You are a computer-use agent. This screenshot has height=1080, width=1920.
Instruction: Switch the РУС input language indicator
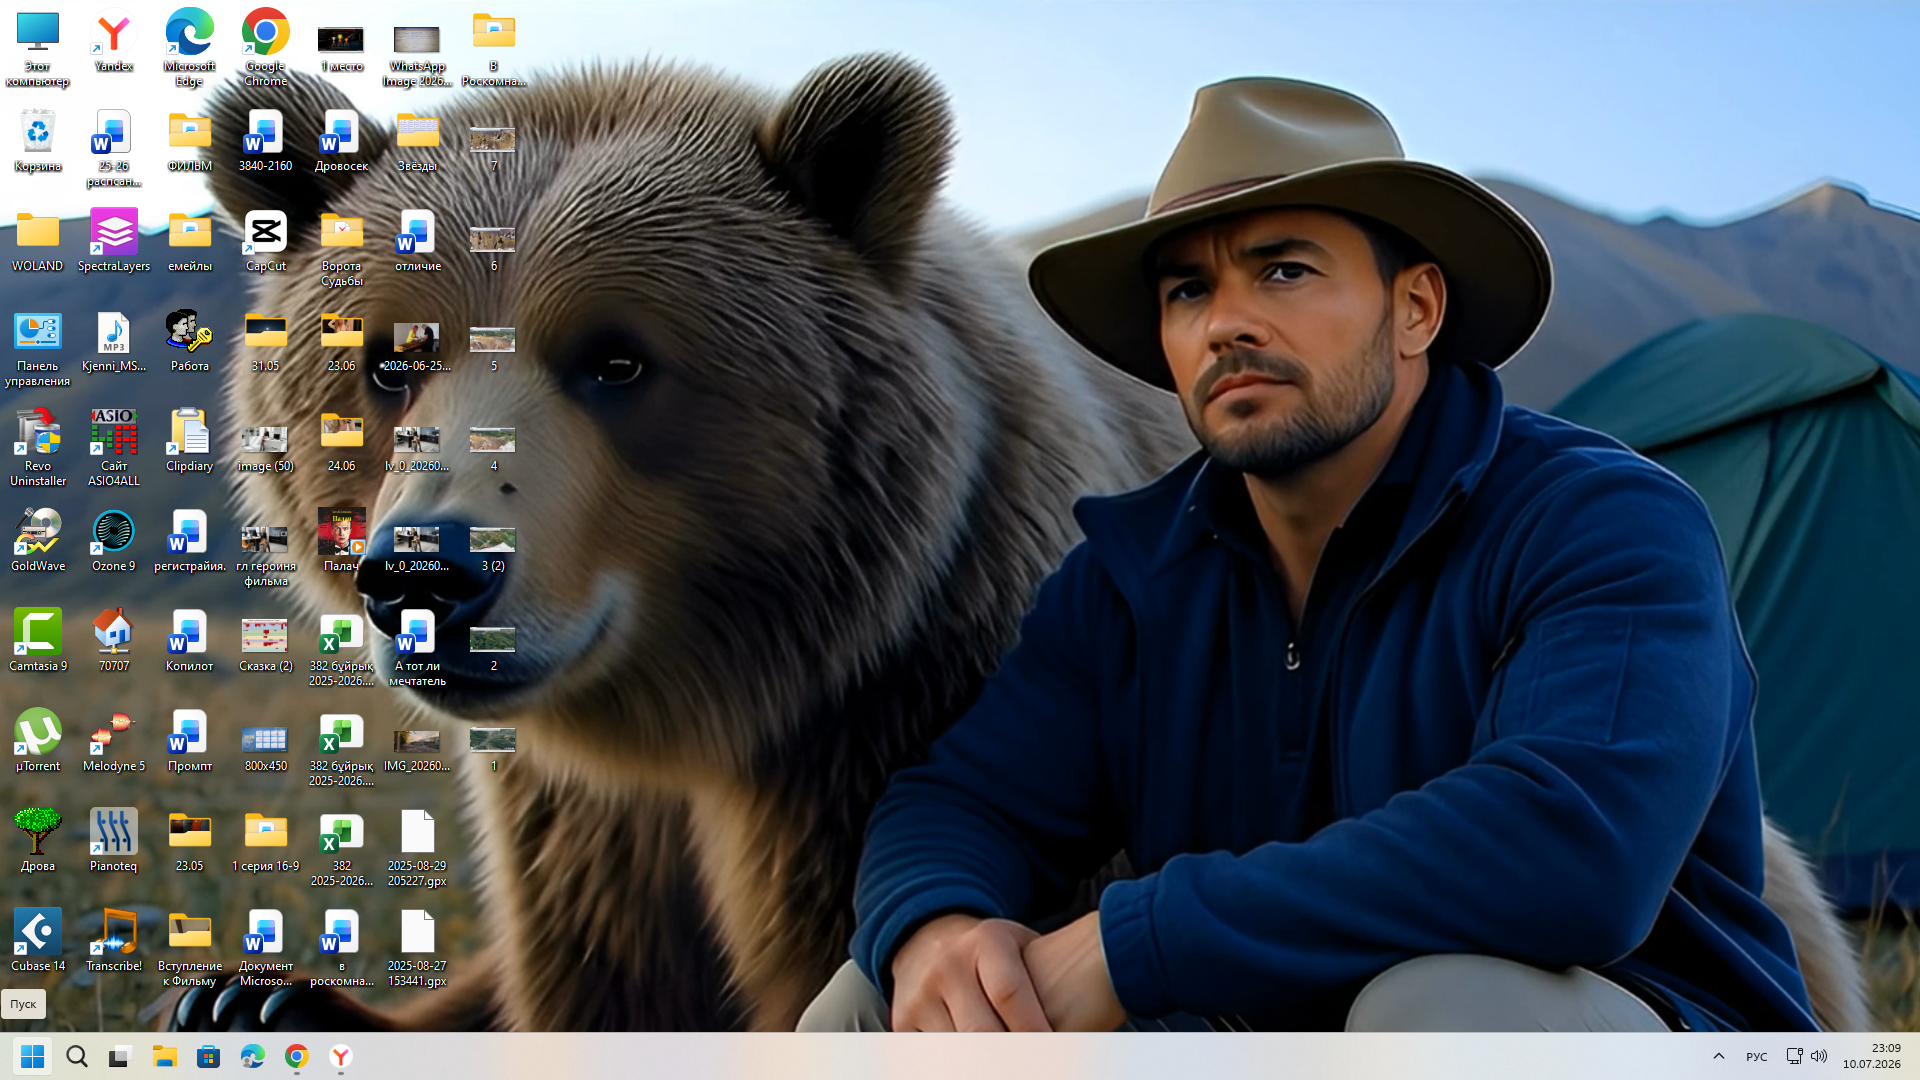pyautogui.click(x=1757, y=1056)
